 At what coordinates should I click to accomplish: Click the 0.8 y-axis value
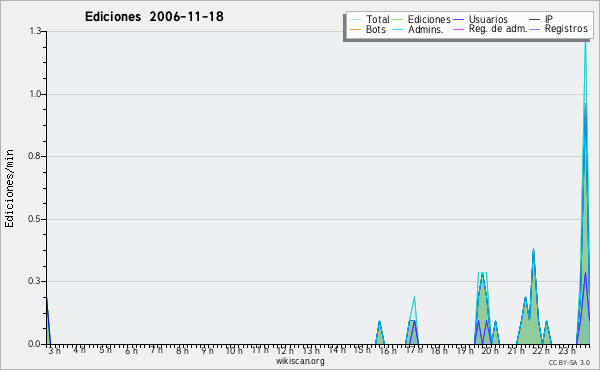(x=34, y=156)
